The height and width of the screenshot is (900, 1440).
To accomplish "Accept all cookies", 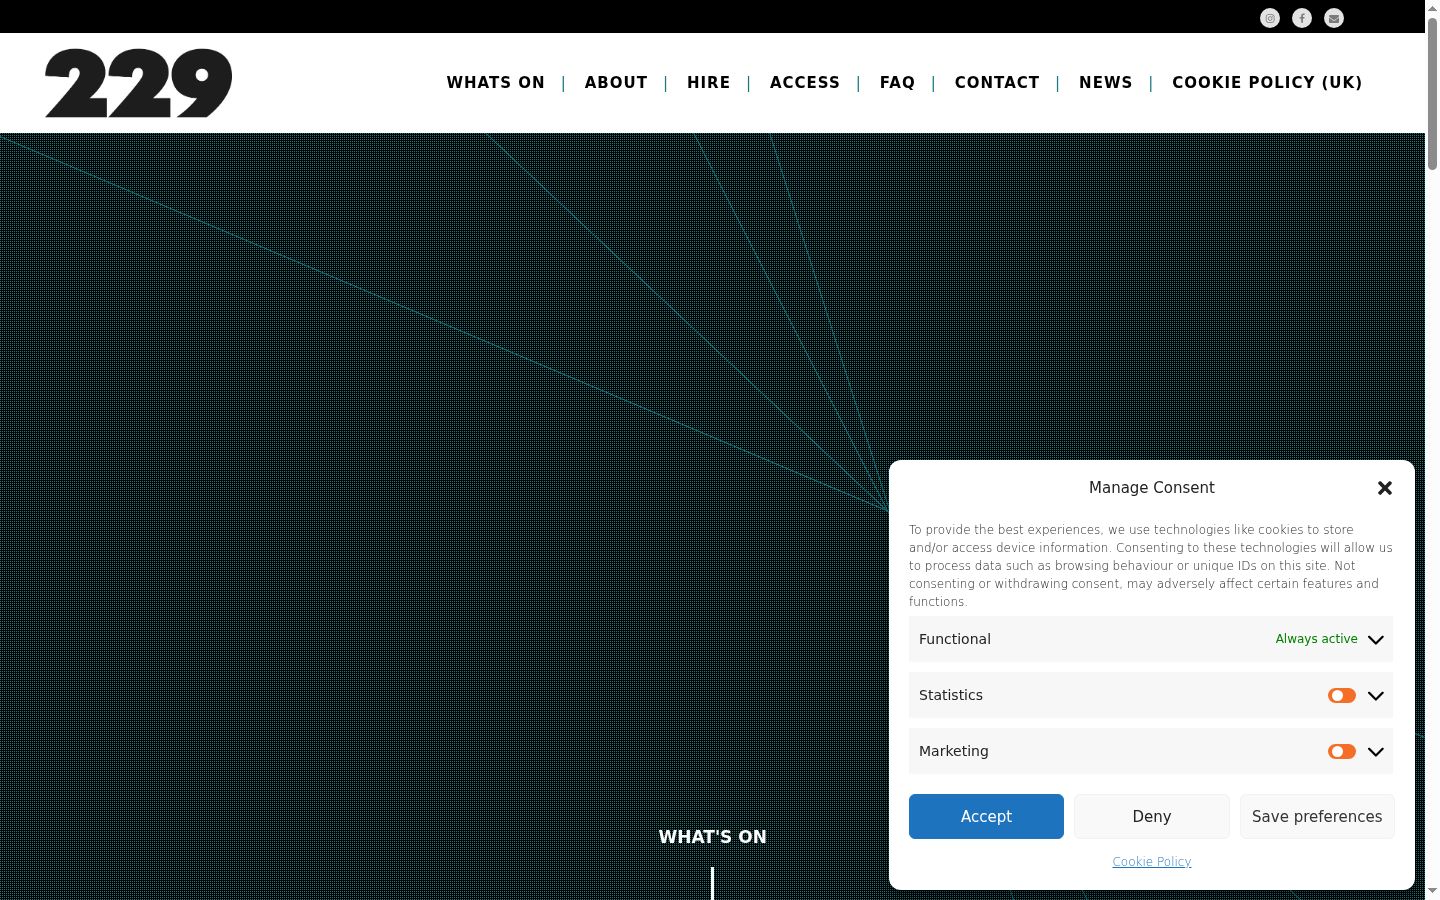I will pyautogui.click(x=986, y=816).
